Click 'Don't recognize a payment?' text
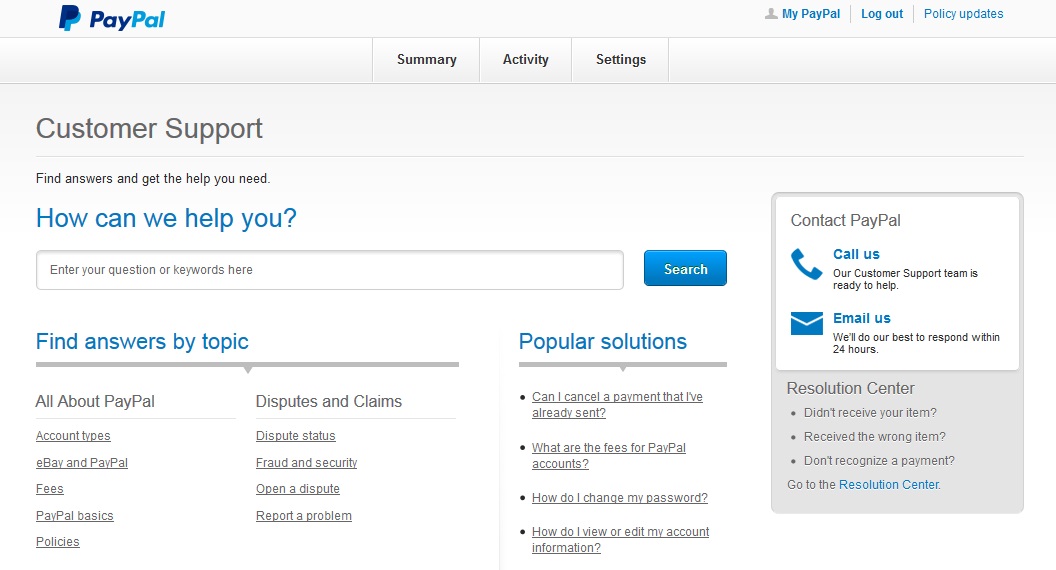1056x570 pixels. click(879, 461)
